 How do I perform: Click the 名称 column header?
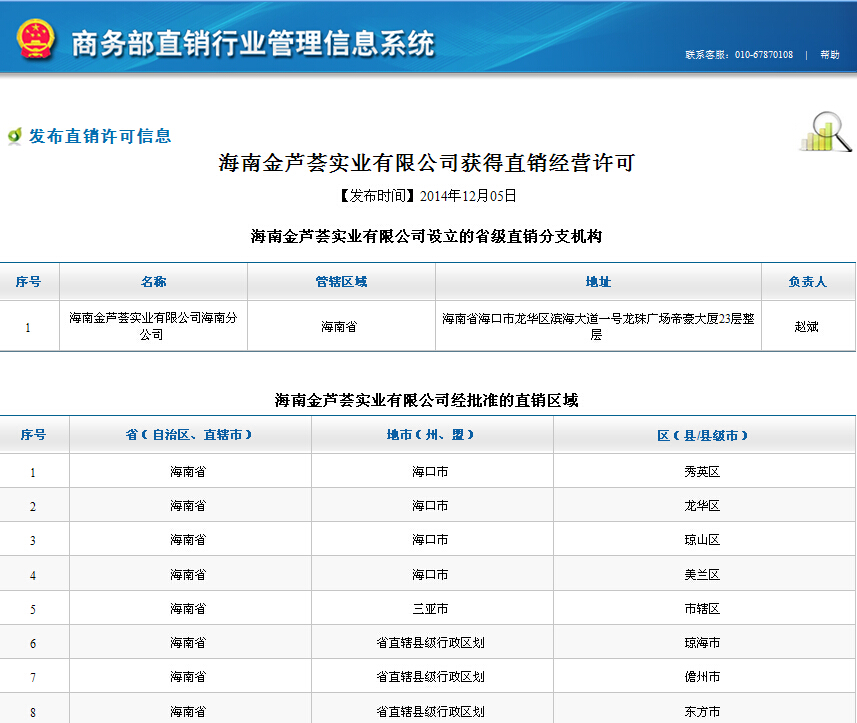(153, 282)
